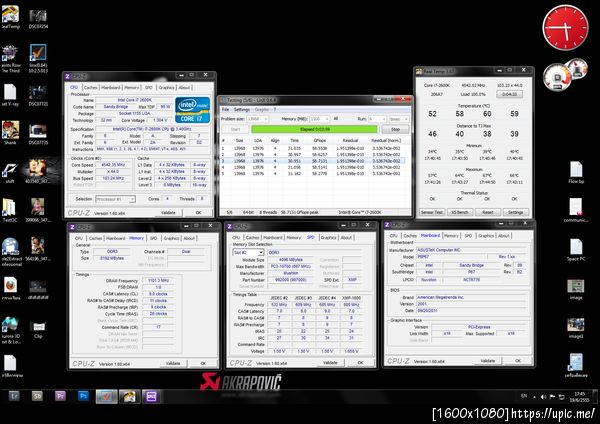
Task: Click the Residual (norm.) column header
Action: click(x=386, y=140)
